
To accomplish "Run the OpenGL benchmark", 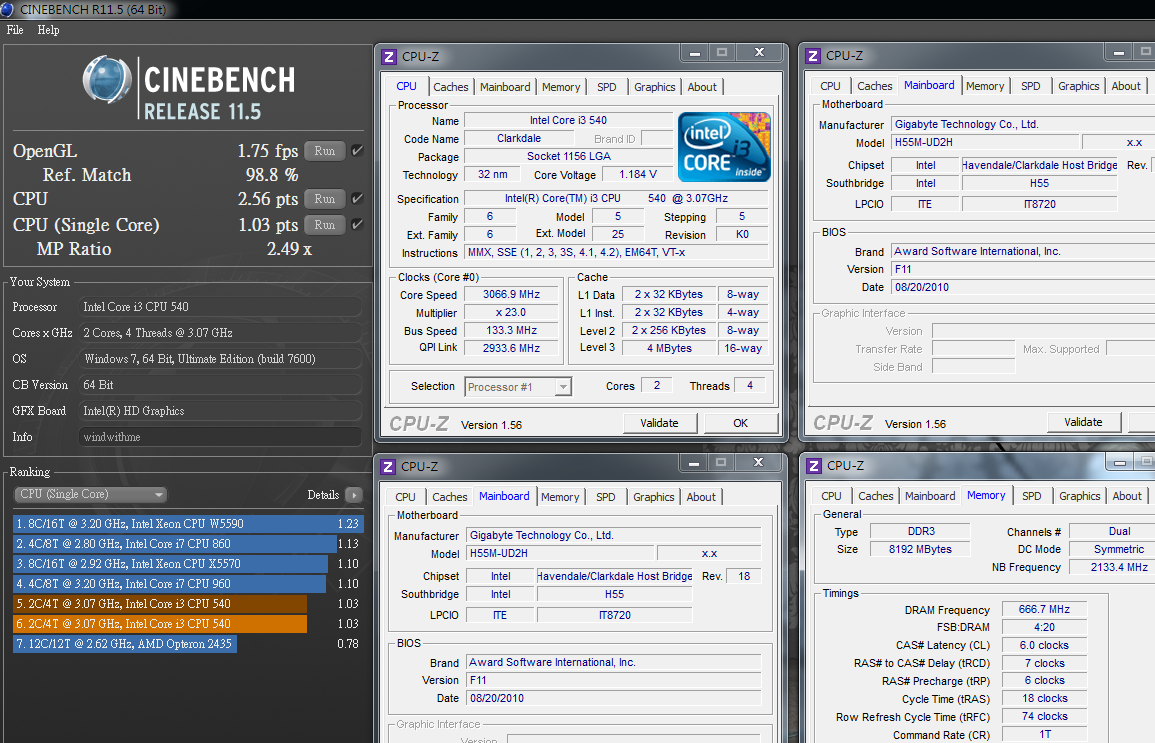I will pos(325,151).
